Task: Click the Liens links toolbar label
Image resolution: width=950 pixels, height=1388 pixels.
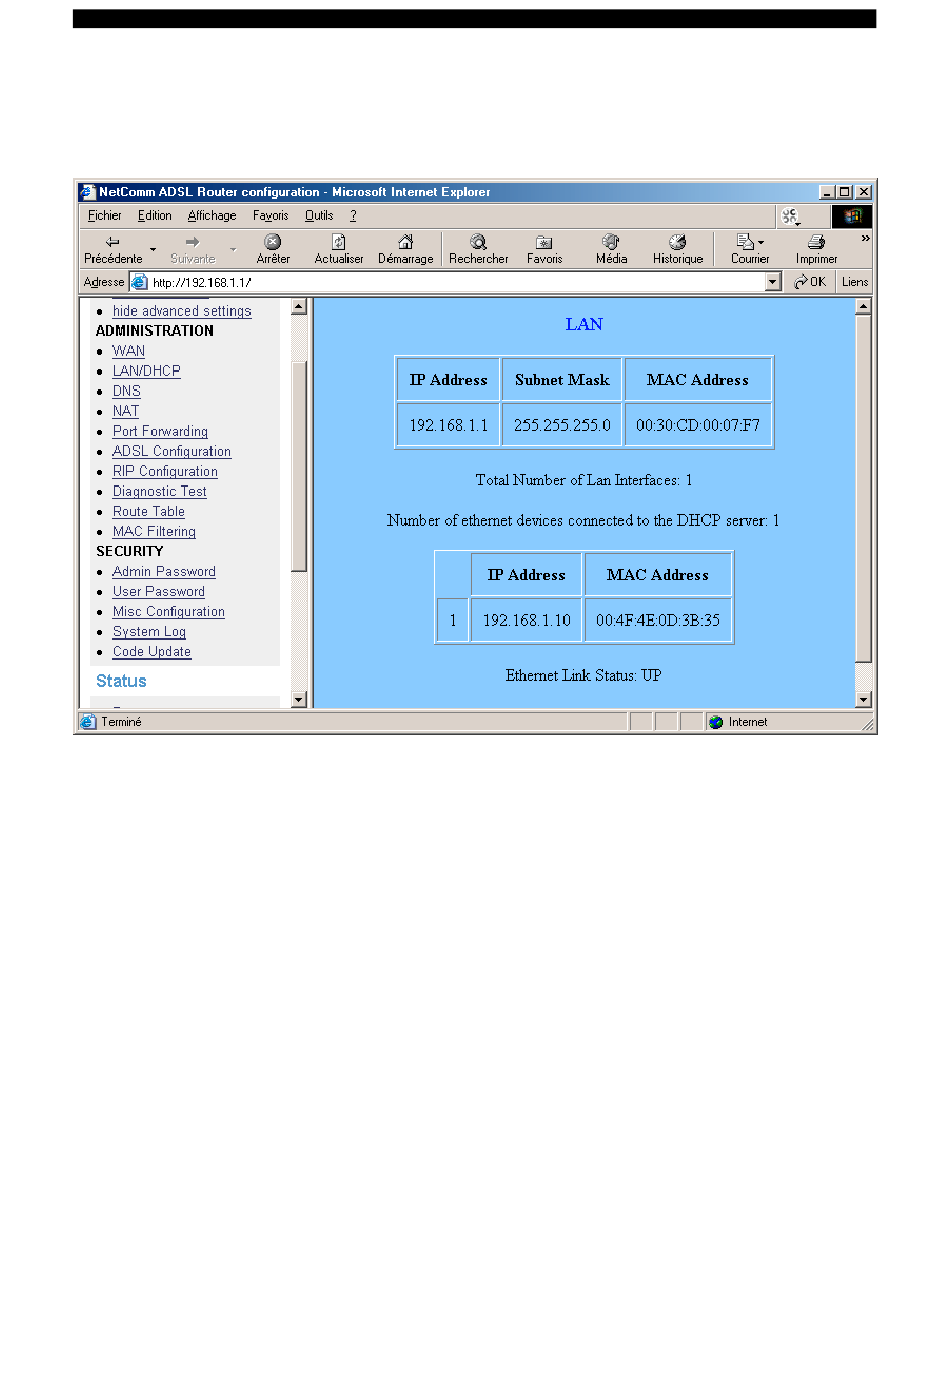Action: tap(855, 282)
